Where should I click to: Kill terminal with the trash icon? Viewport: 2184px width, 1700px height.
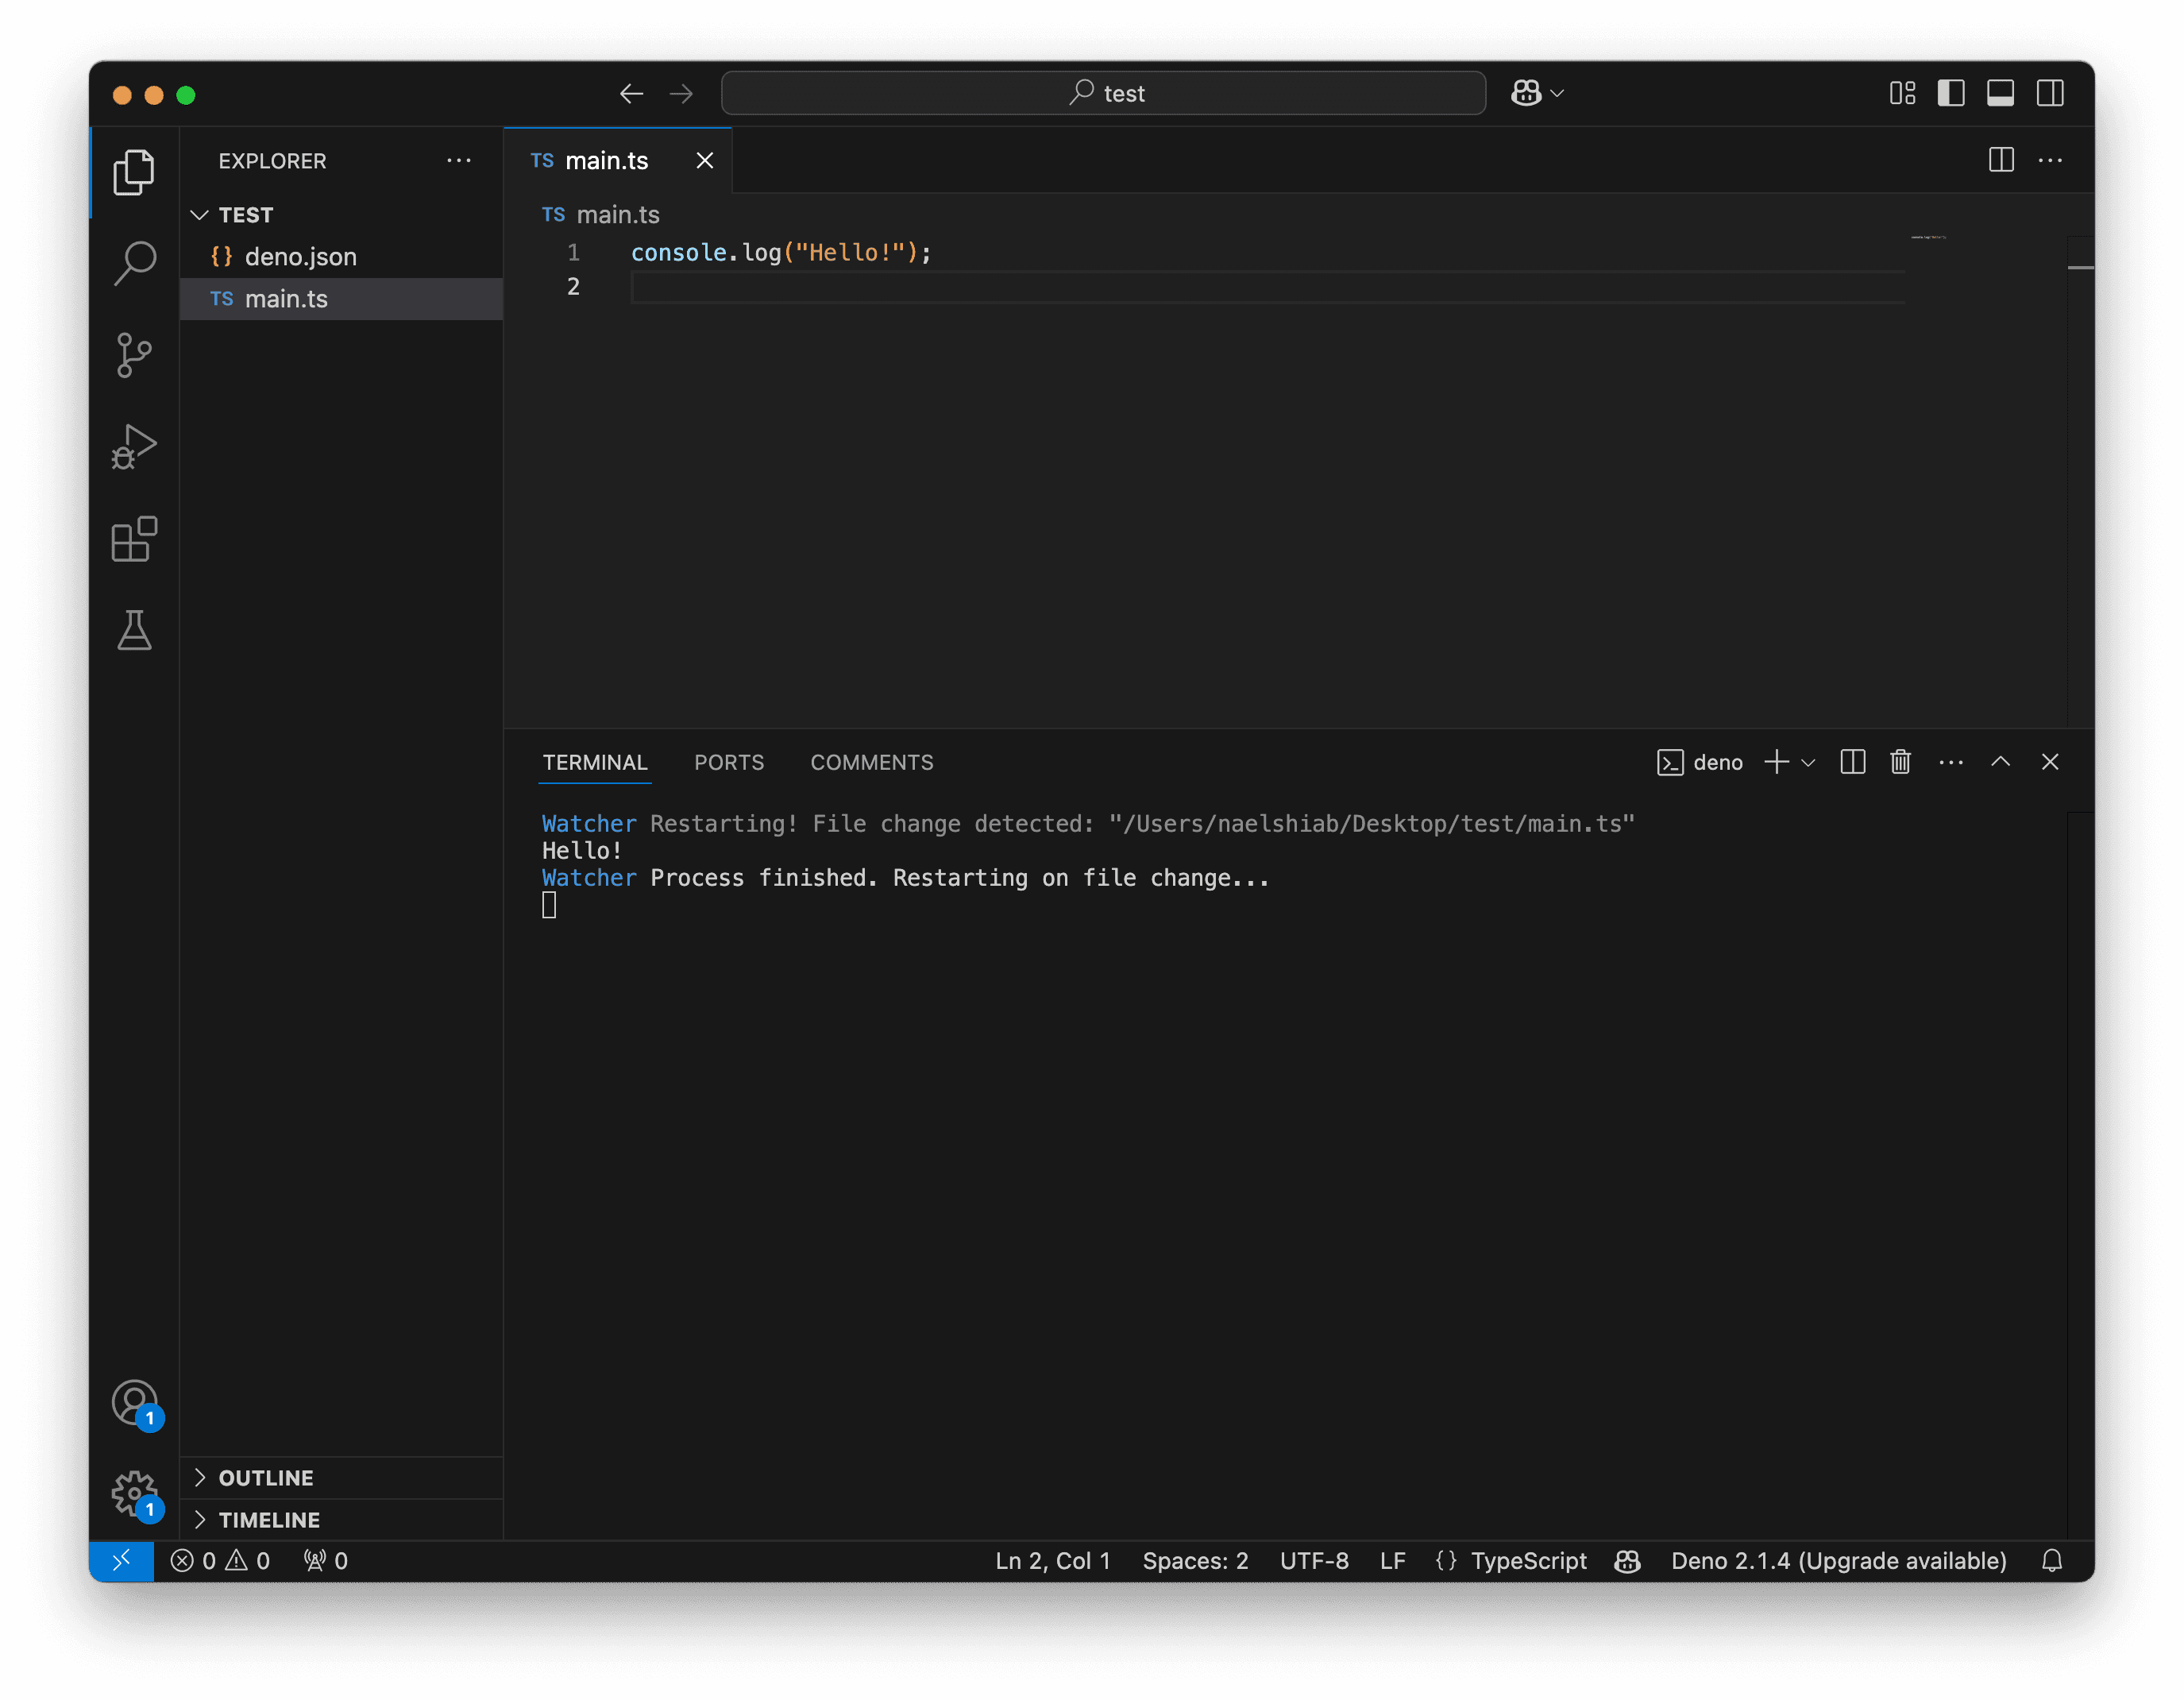[1900, 762]
